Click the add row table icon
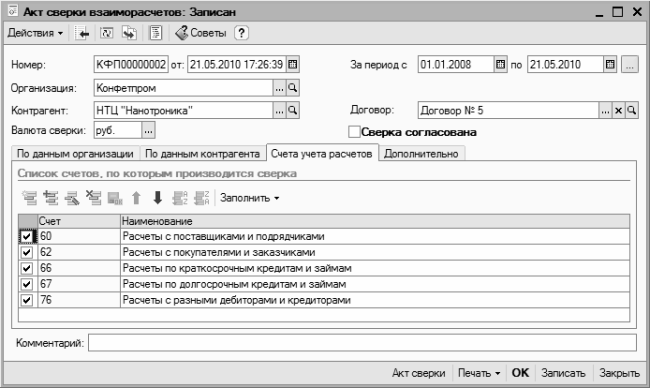This screenshot has height=388, width=650. (x=29, y=198)
